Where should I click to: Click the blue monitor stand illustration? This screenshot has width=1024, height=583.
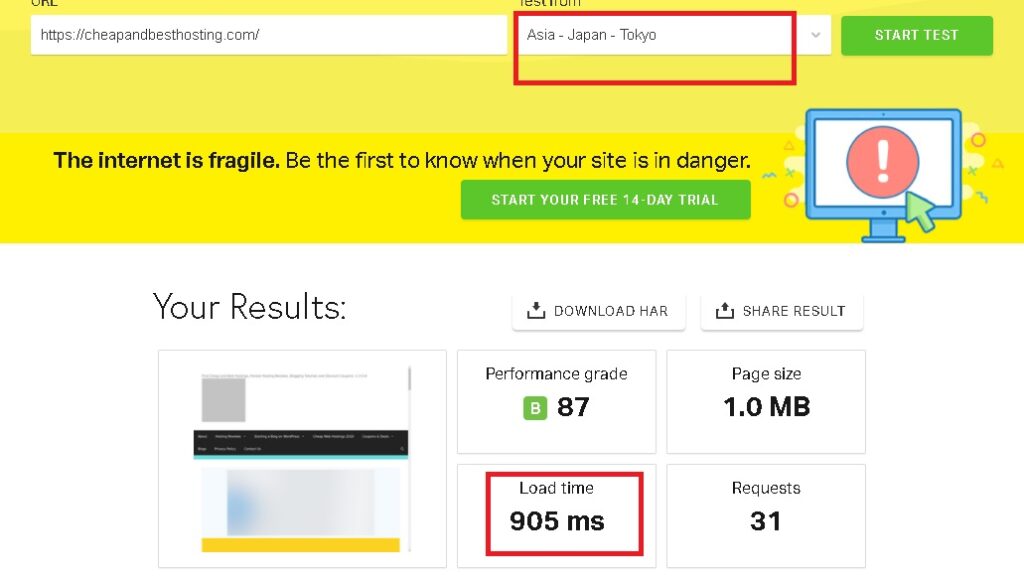point(882,229)
